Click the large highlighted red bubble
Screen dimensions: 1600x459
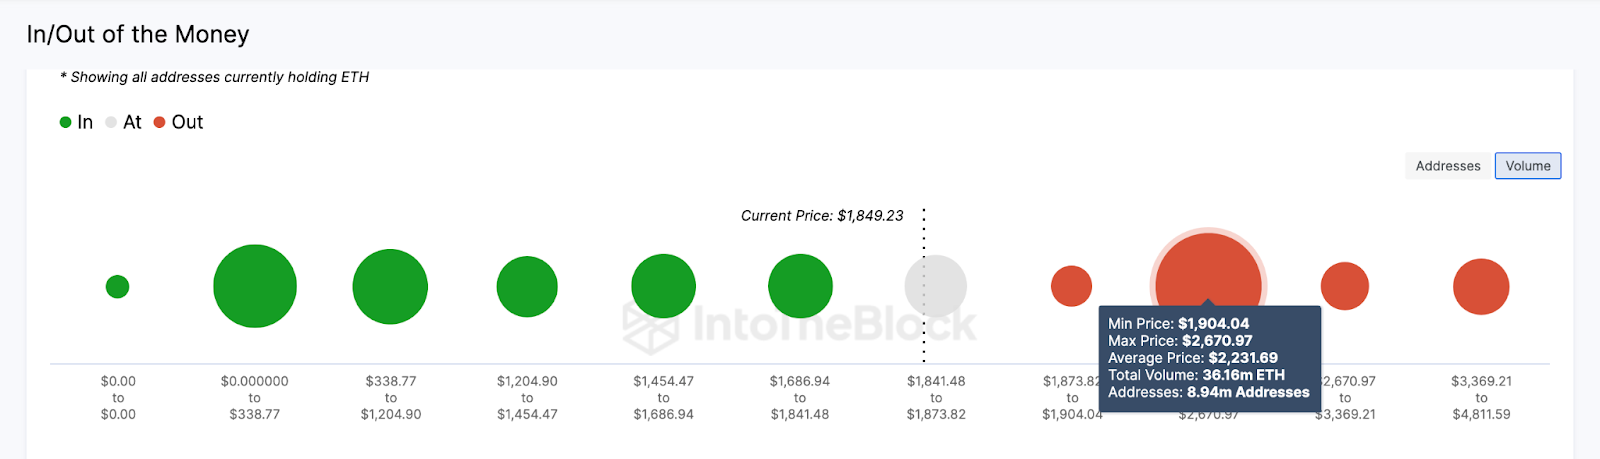tap(1208, 270)
